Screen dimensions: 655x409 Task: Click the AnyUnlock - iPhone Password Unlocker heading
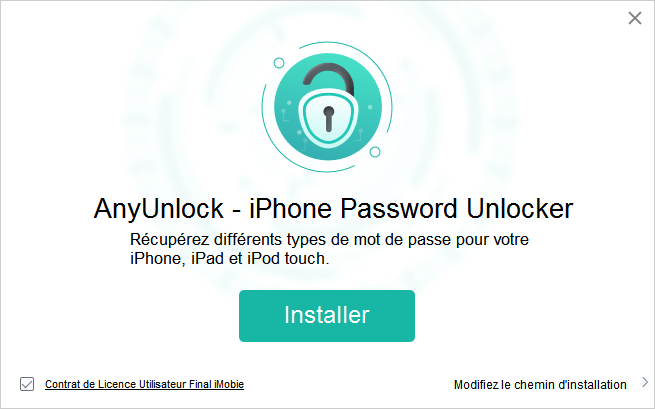[x=333, y=208]
